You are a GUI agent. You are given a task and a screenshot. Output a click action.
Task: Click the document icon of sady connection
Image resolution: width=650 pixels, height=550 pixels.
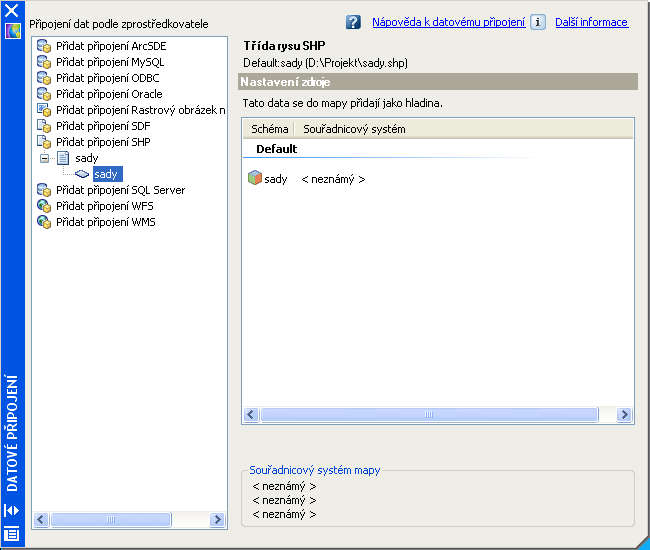tap(63, 158)
